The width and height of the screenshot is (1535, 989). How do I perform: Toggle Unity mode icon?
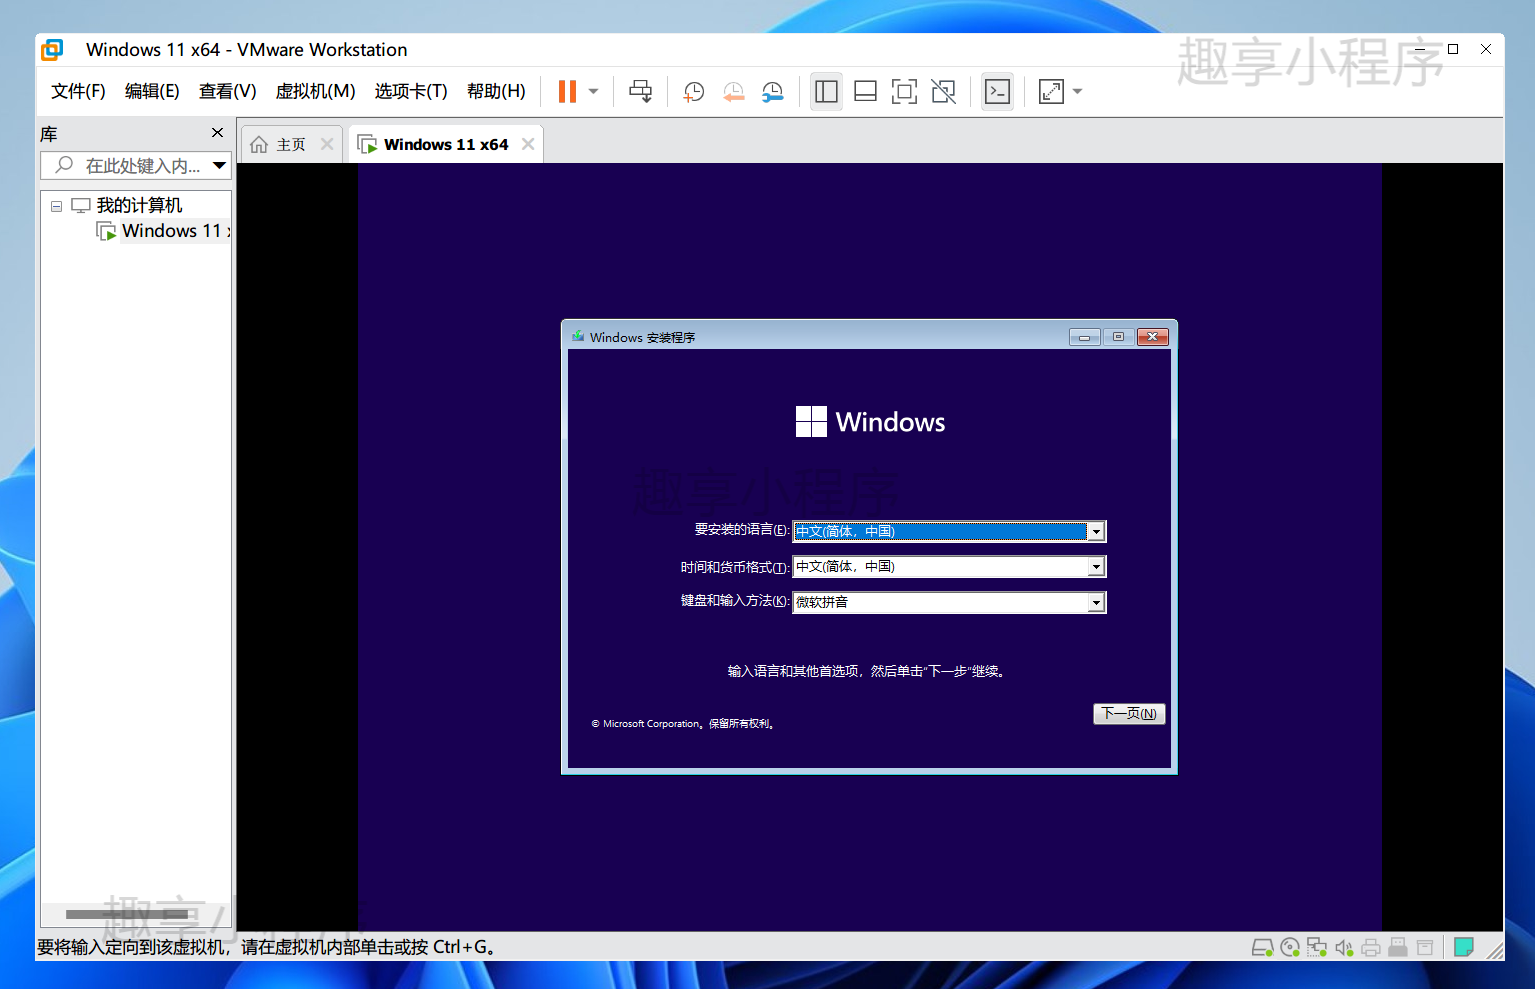coord(943,91)
